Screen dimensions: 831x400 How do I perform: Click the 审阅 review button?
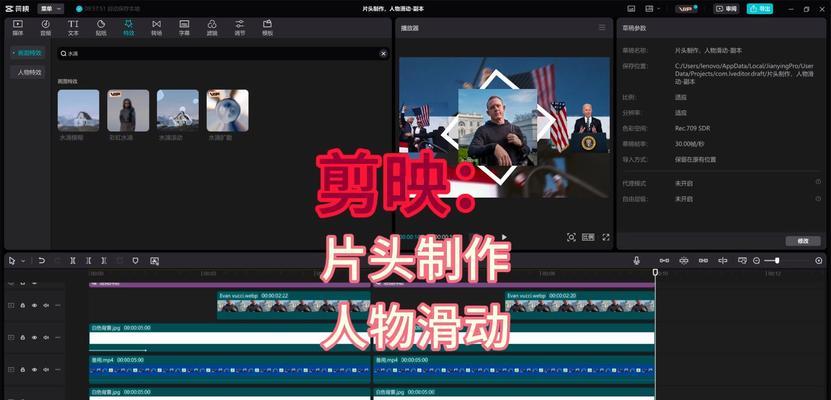point(726,8)
